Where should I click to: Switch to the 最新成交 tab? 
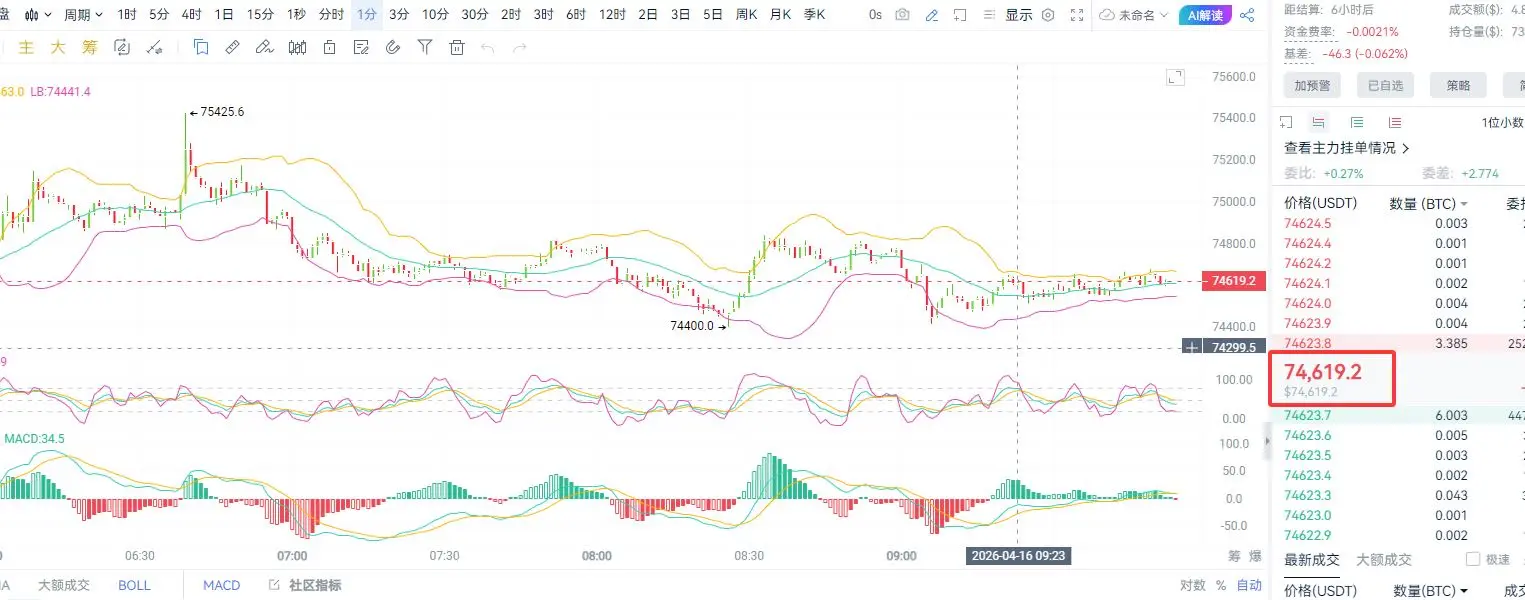(x=1311, y=559)
